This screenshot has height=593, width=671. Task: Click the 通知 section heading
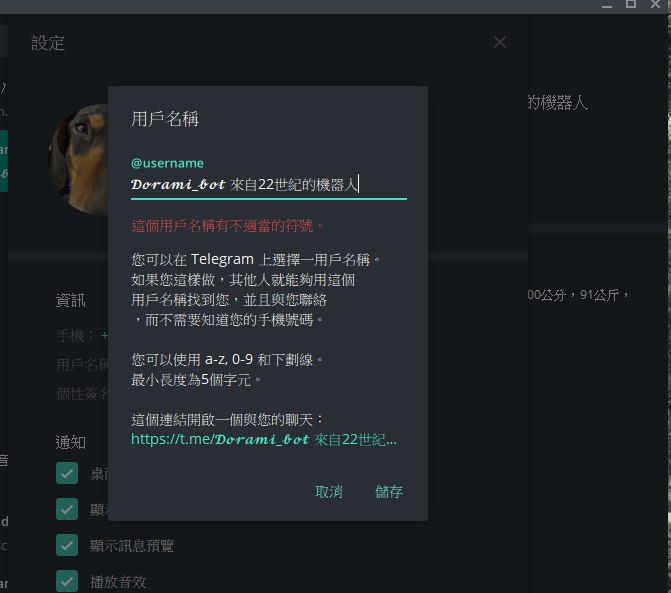pyautogui.click(x=71, y=442)
